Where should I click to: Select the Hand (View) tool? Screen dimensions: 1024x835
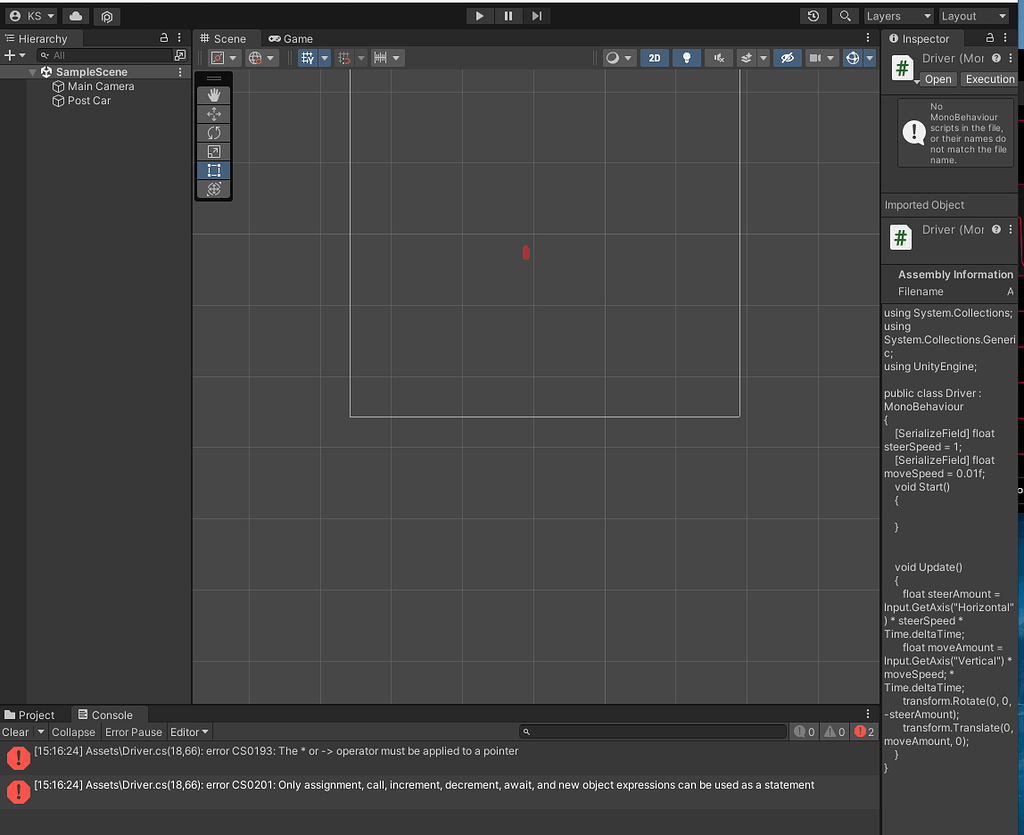coord(213,95)
